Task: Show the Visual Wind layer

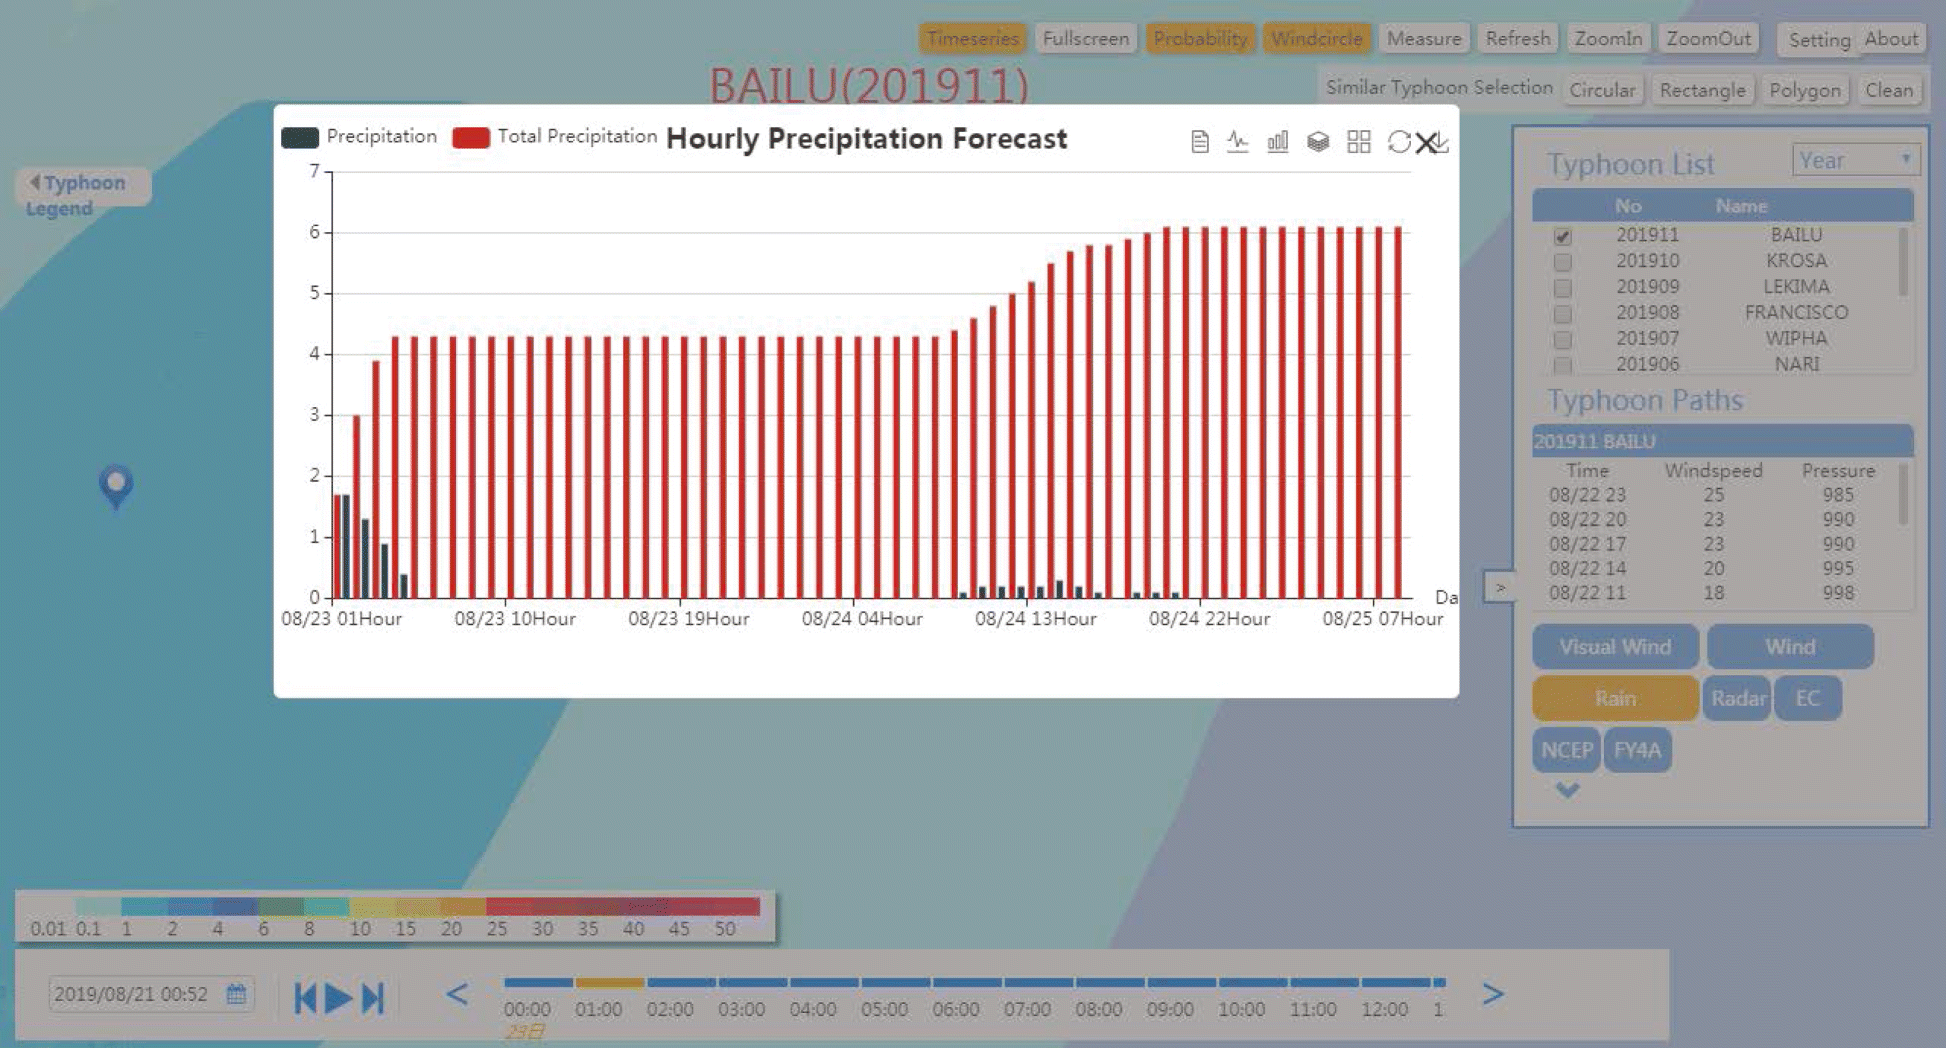Action: (1615, 647)
